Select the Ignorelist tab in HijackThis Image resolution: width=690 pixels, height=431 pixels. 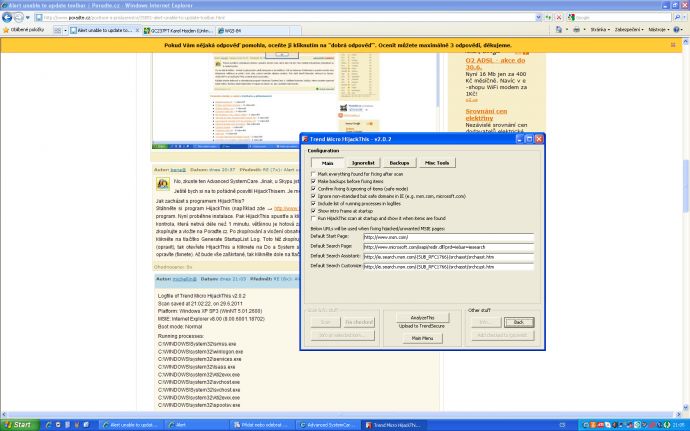[x=363, y=162]
